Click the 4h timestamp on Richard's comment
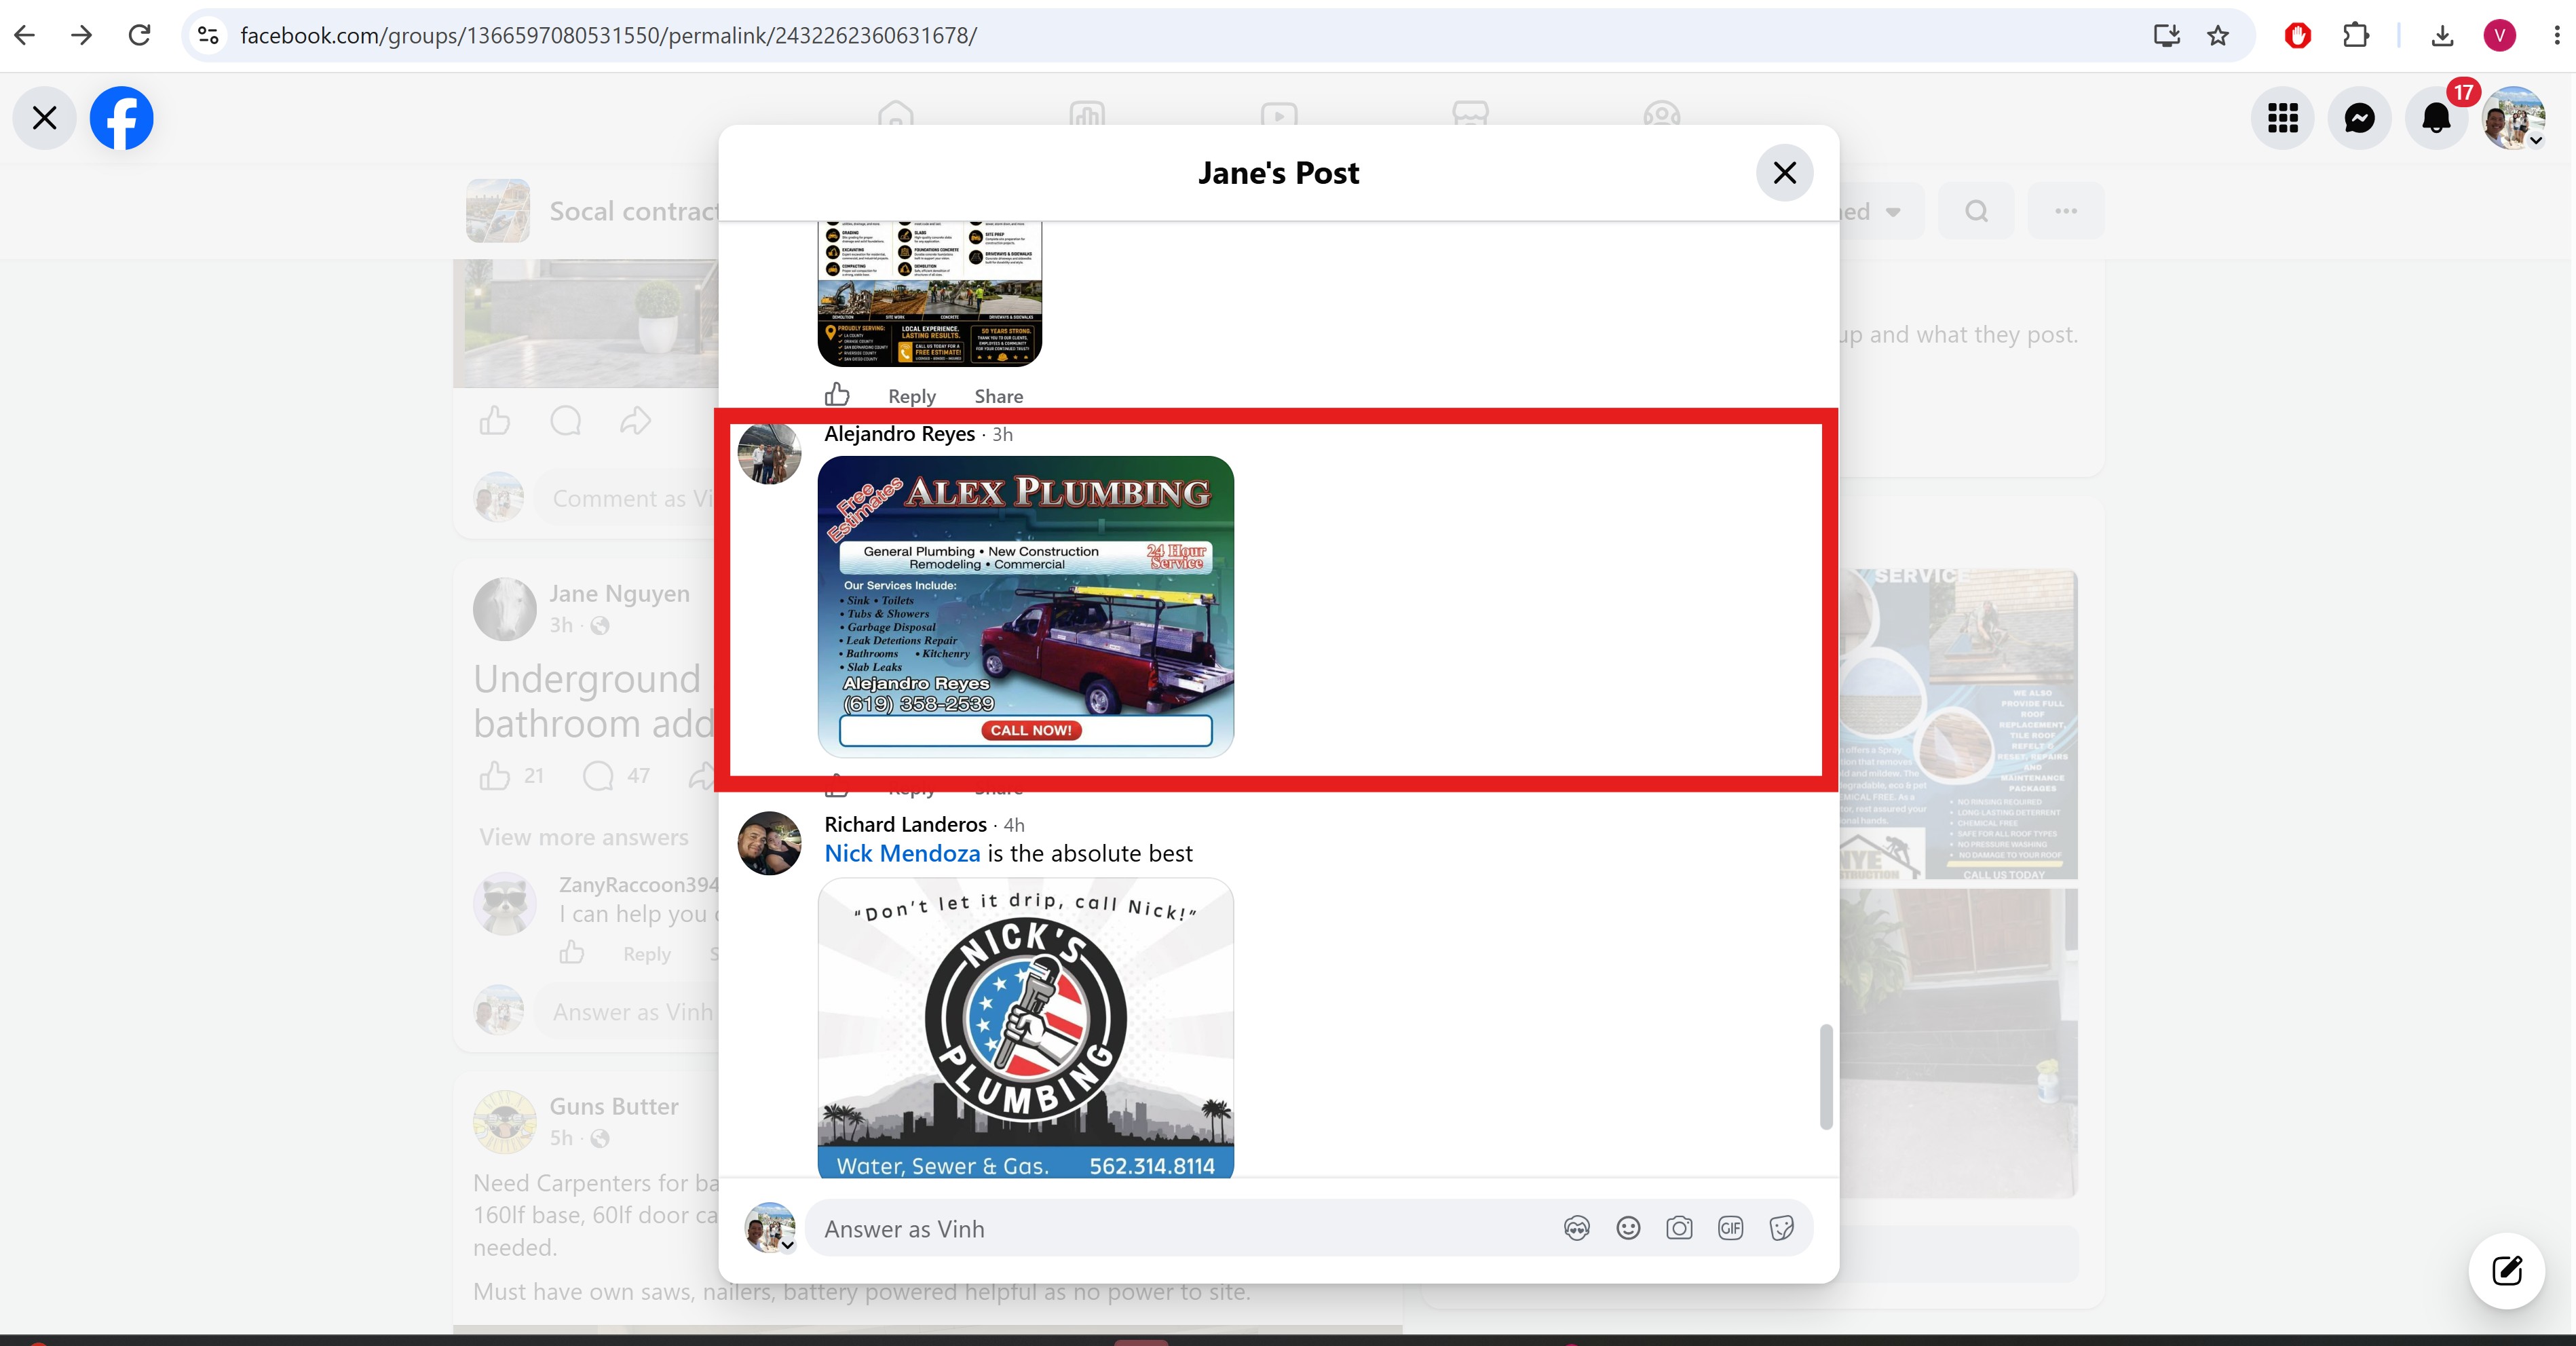The image size is (2576, 1346). coord(1014,825)
